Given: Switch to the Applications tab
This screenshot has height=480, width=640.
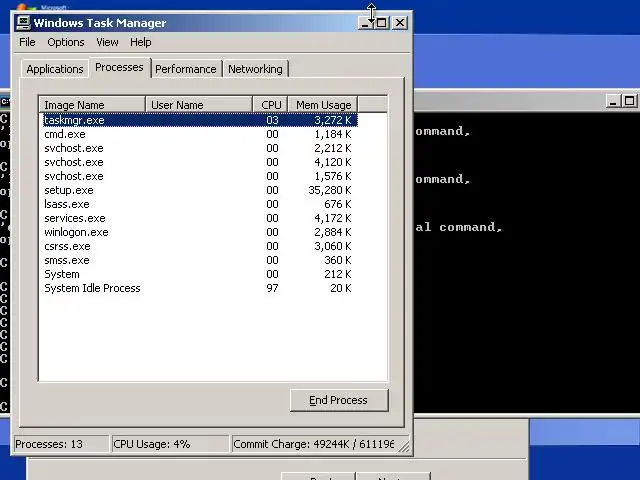Looking at the screenshot, I should point(55,69).
